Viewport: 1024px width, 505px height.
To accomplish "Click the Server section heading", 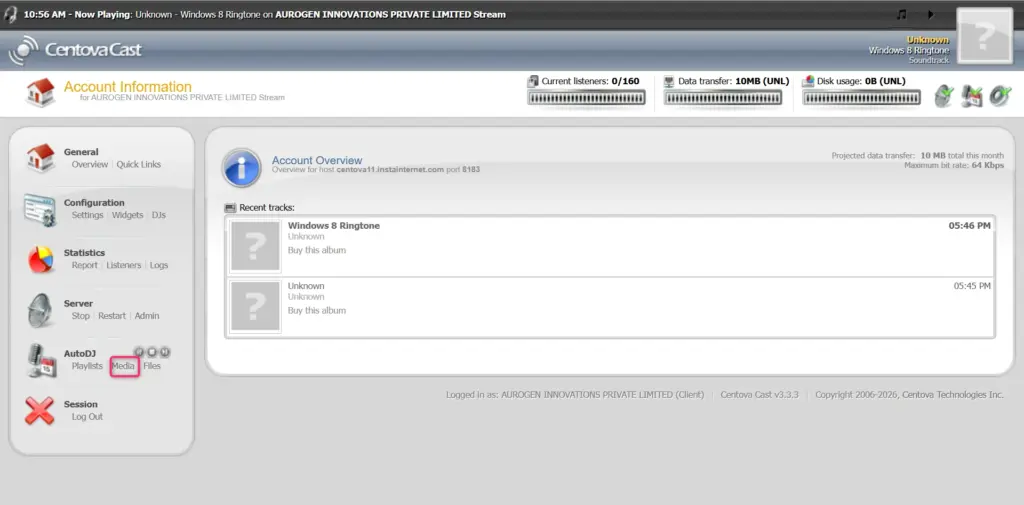I will pyautogui.click(x=78, y=304).
